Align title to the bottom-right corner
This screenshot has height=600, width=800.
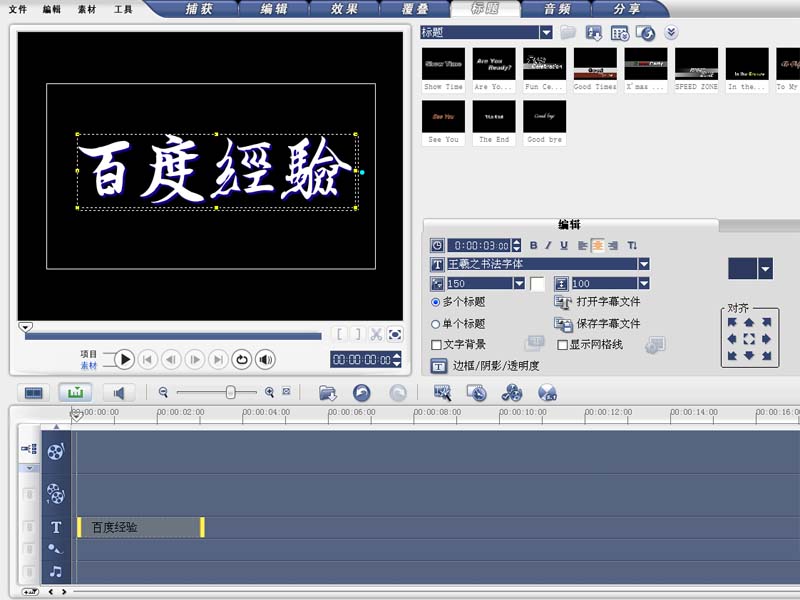coord(766,356)
